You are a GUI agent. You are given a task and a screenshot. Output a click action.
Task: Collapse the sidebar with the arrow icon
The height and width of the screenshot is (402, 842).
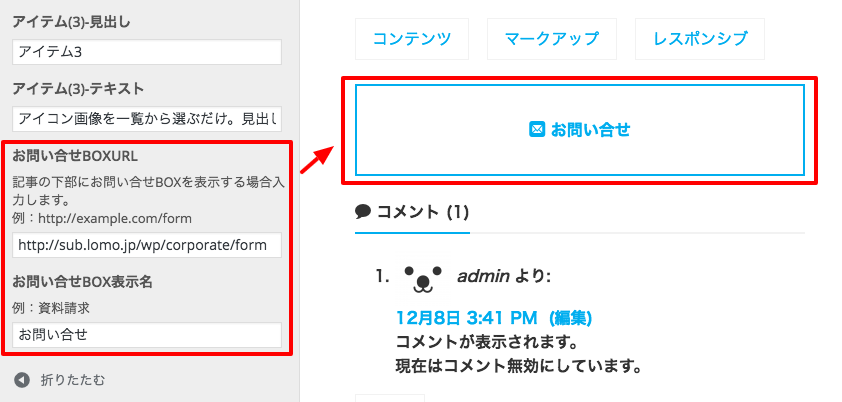[x=22, y=380]
